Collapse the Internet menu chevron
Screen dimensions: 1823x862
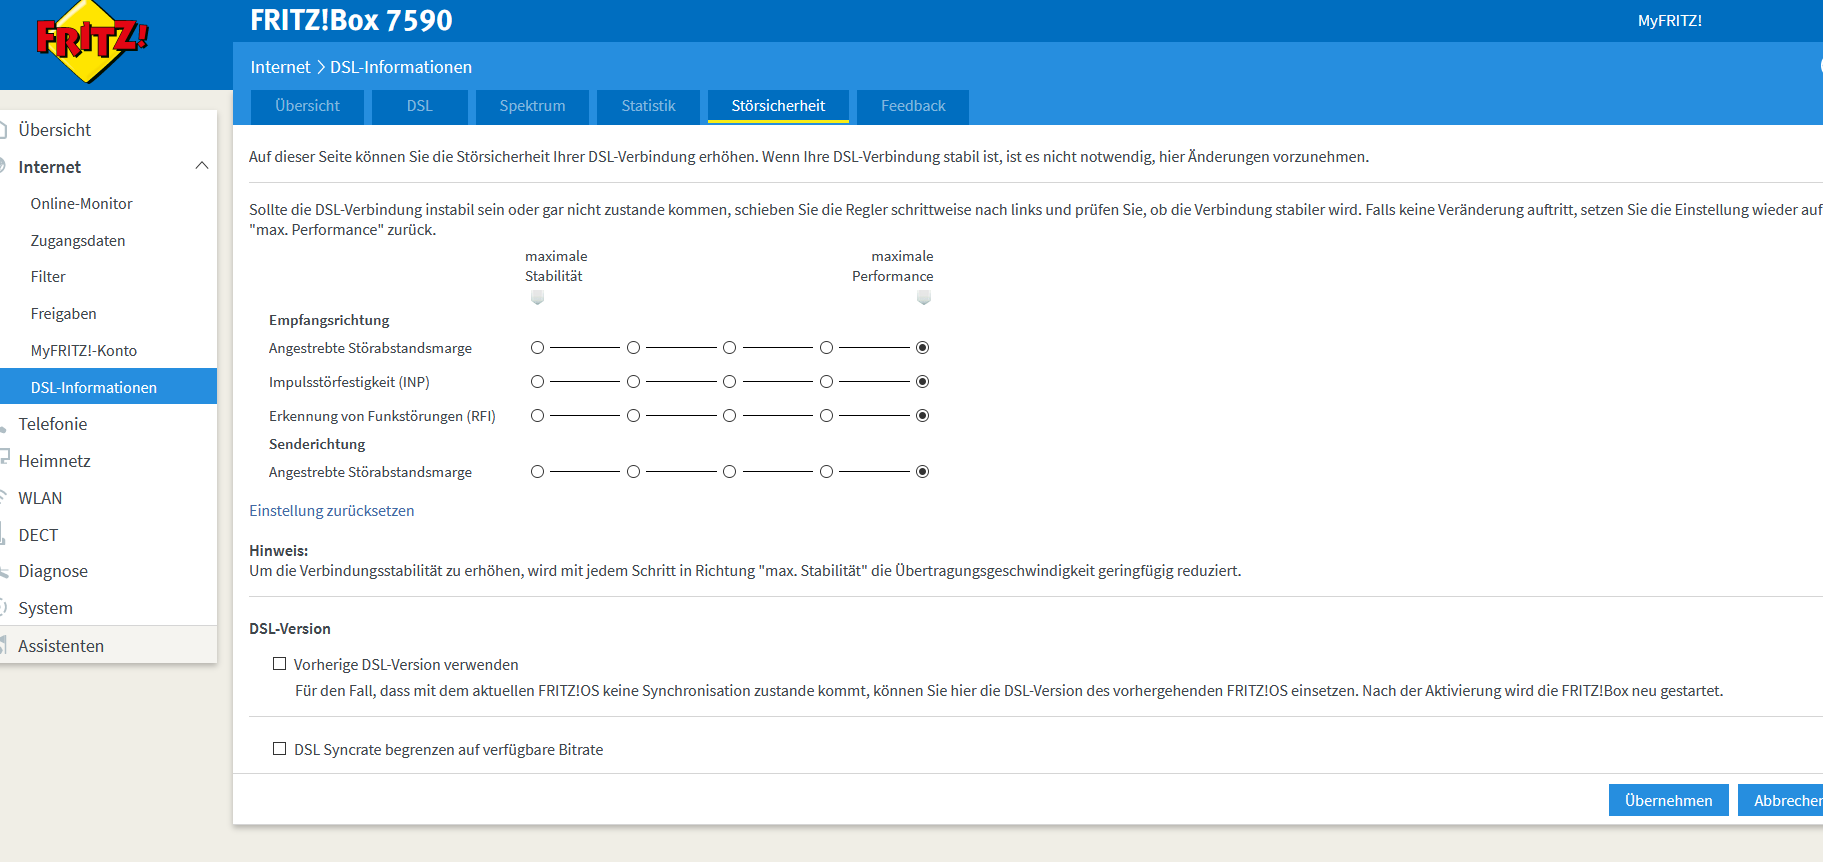(202, 166)
